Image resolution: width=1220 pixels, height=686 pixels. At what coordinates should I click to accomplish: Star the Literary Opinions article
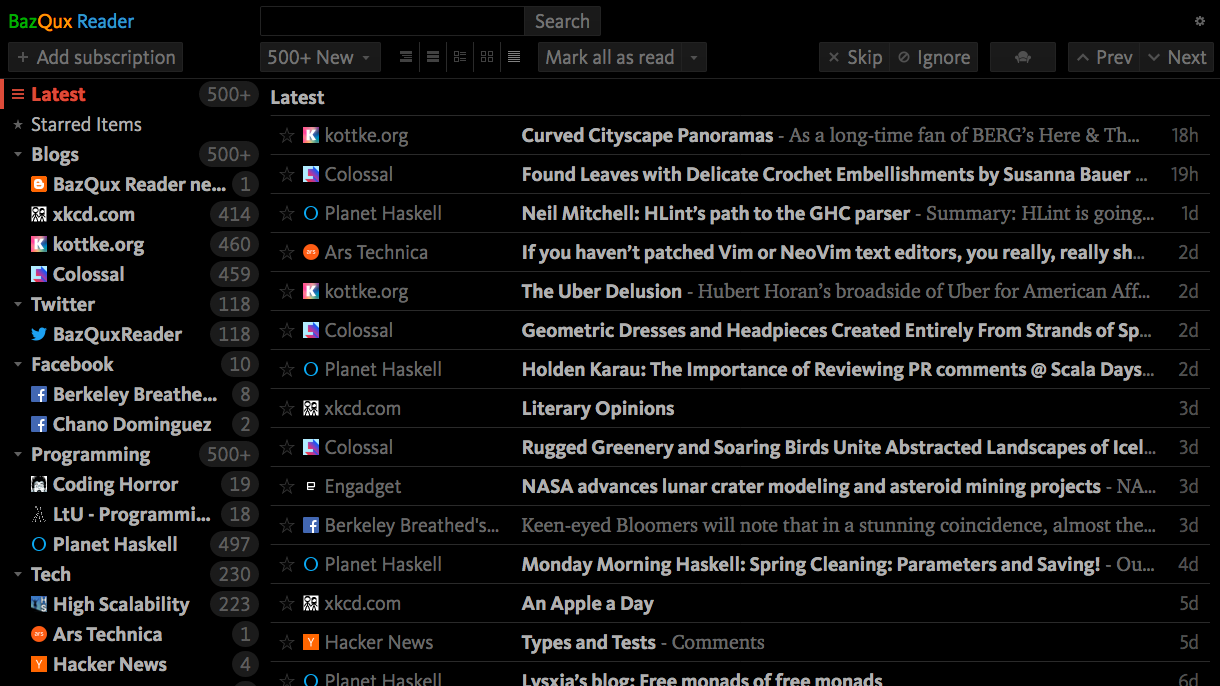point(287,408)
